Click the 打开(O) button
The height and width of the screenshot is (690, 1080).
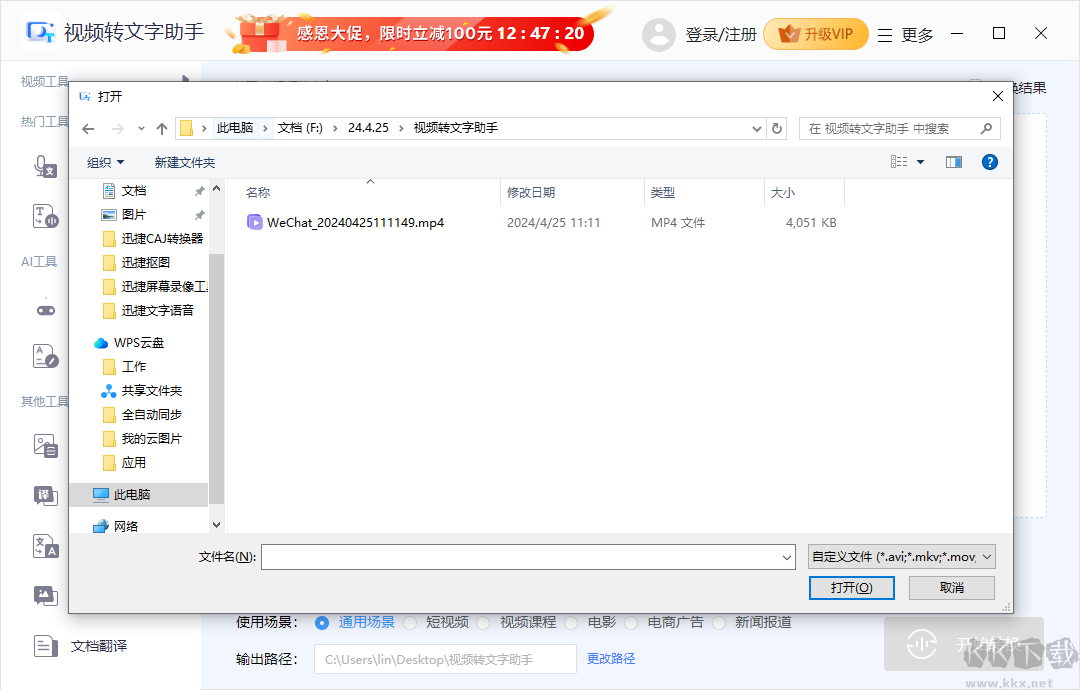851,588
